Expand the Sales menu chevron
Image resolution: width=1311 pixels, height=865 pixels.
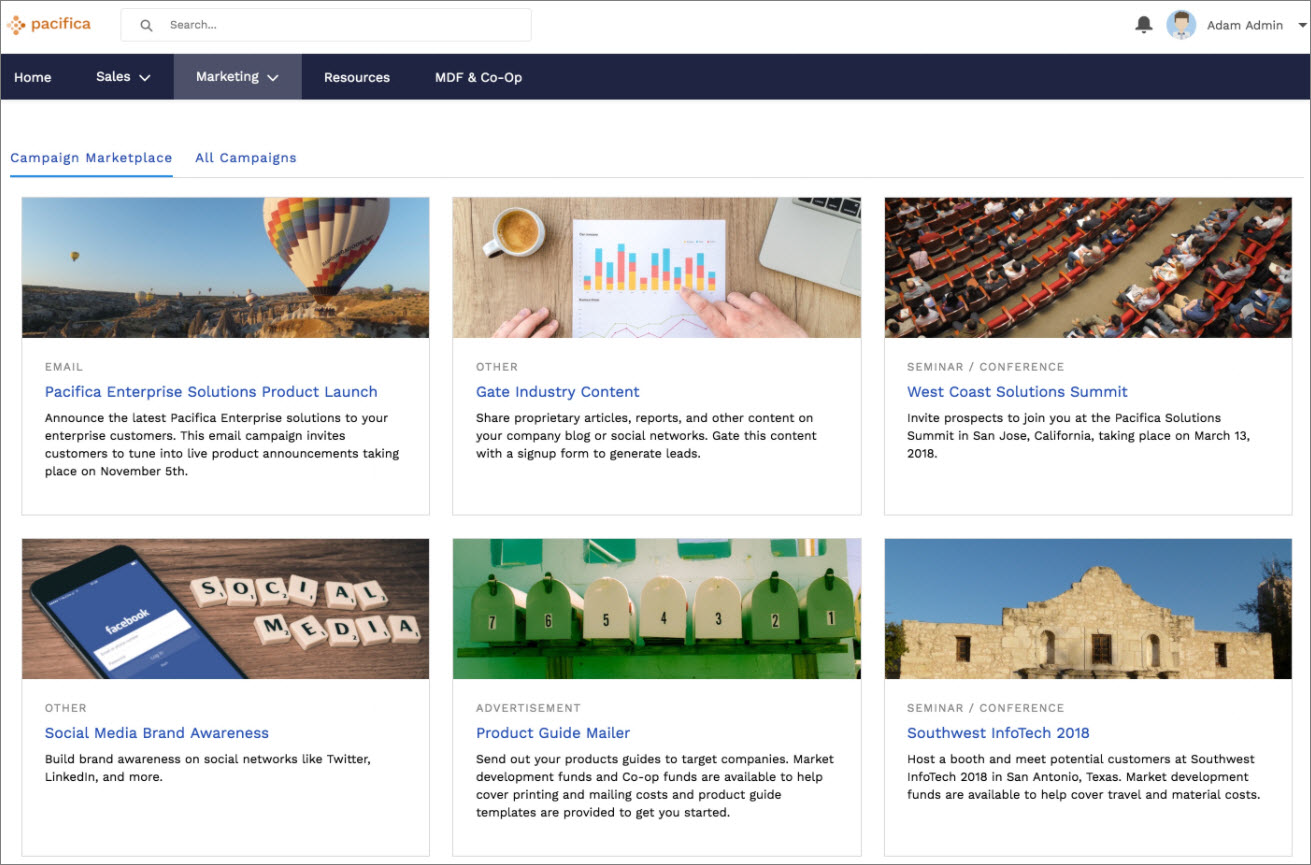pos(145,78)
